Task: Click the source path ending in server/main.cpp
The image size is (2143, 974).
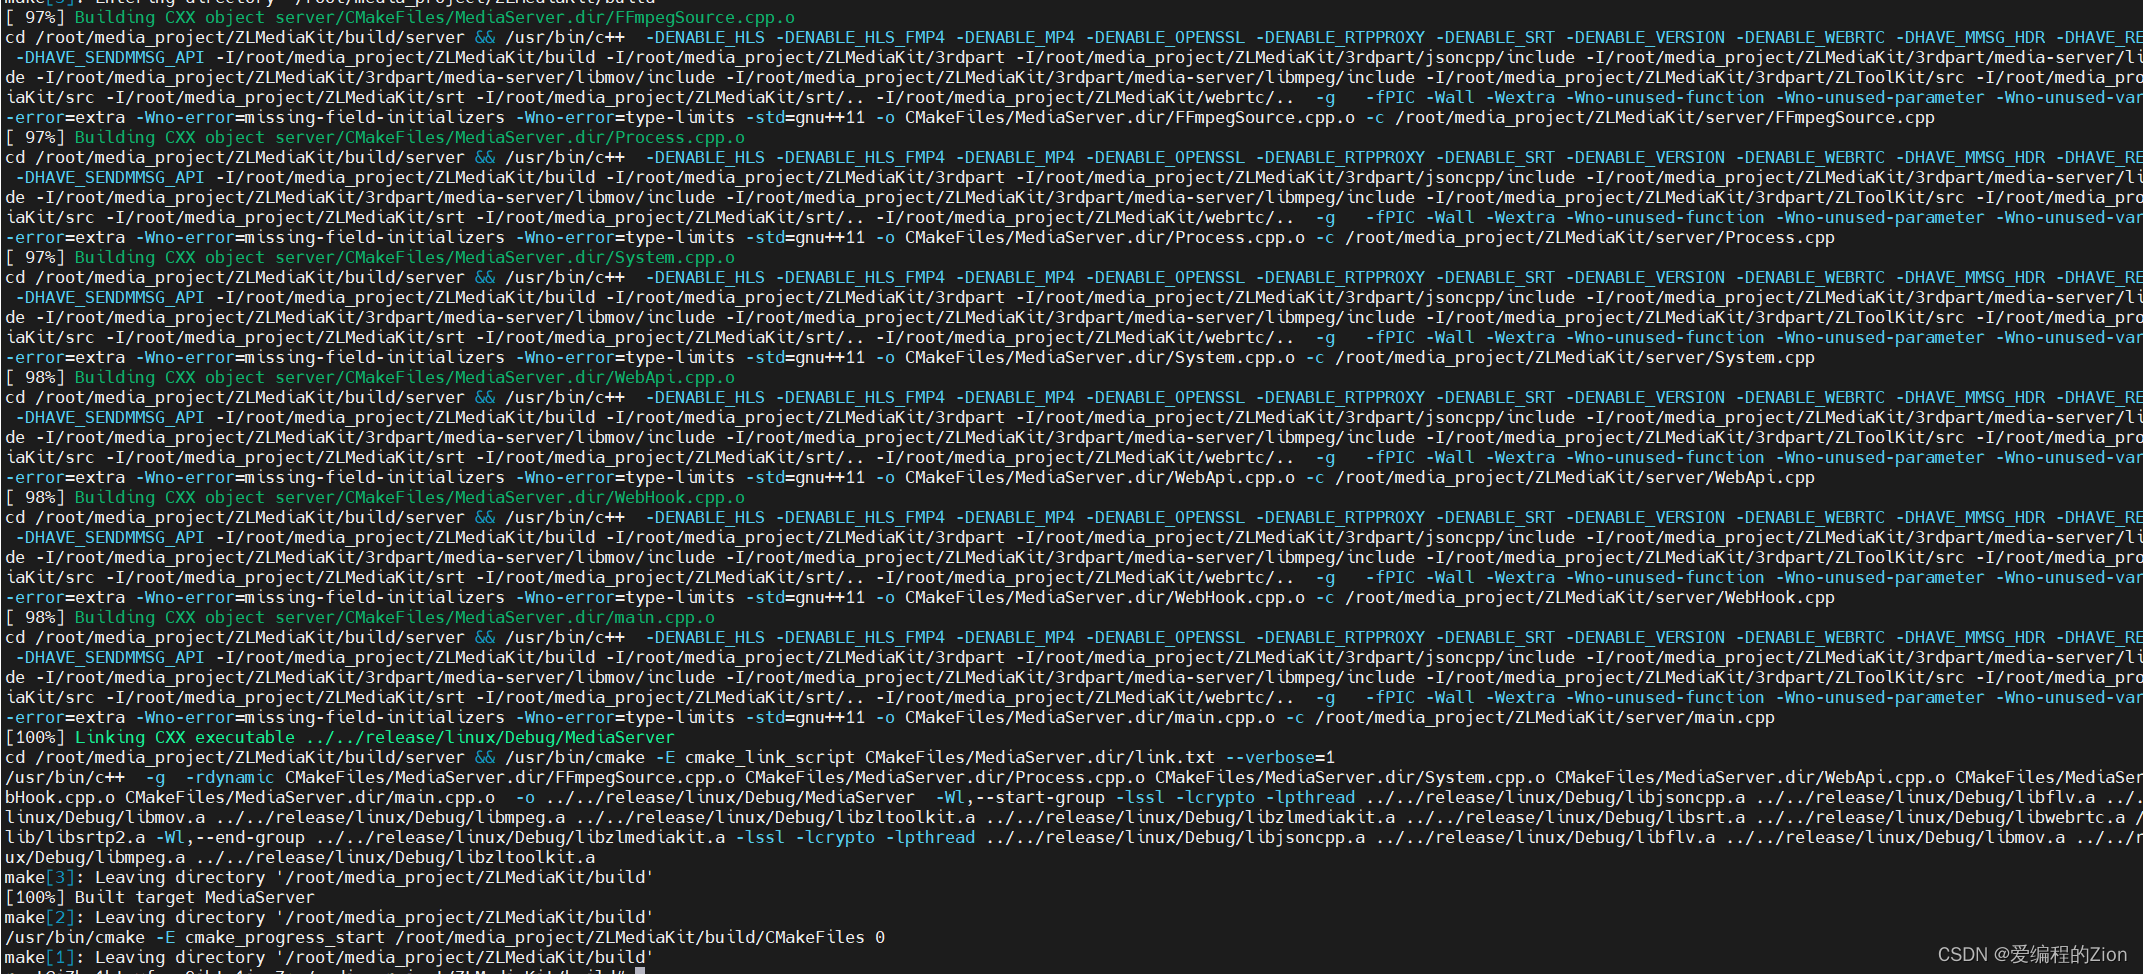Action: point(1545,717)
